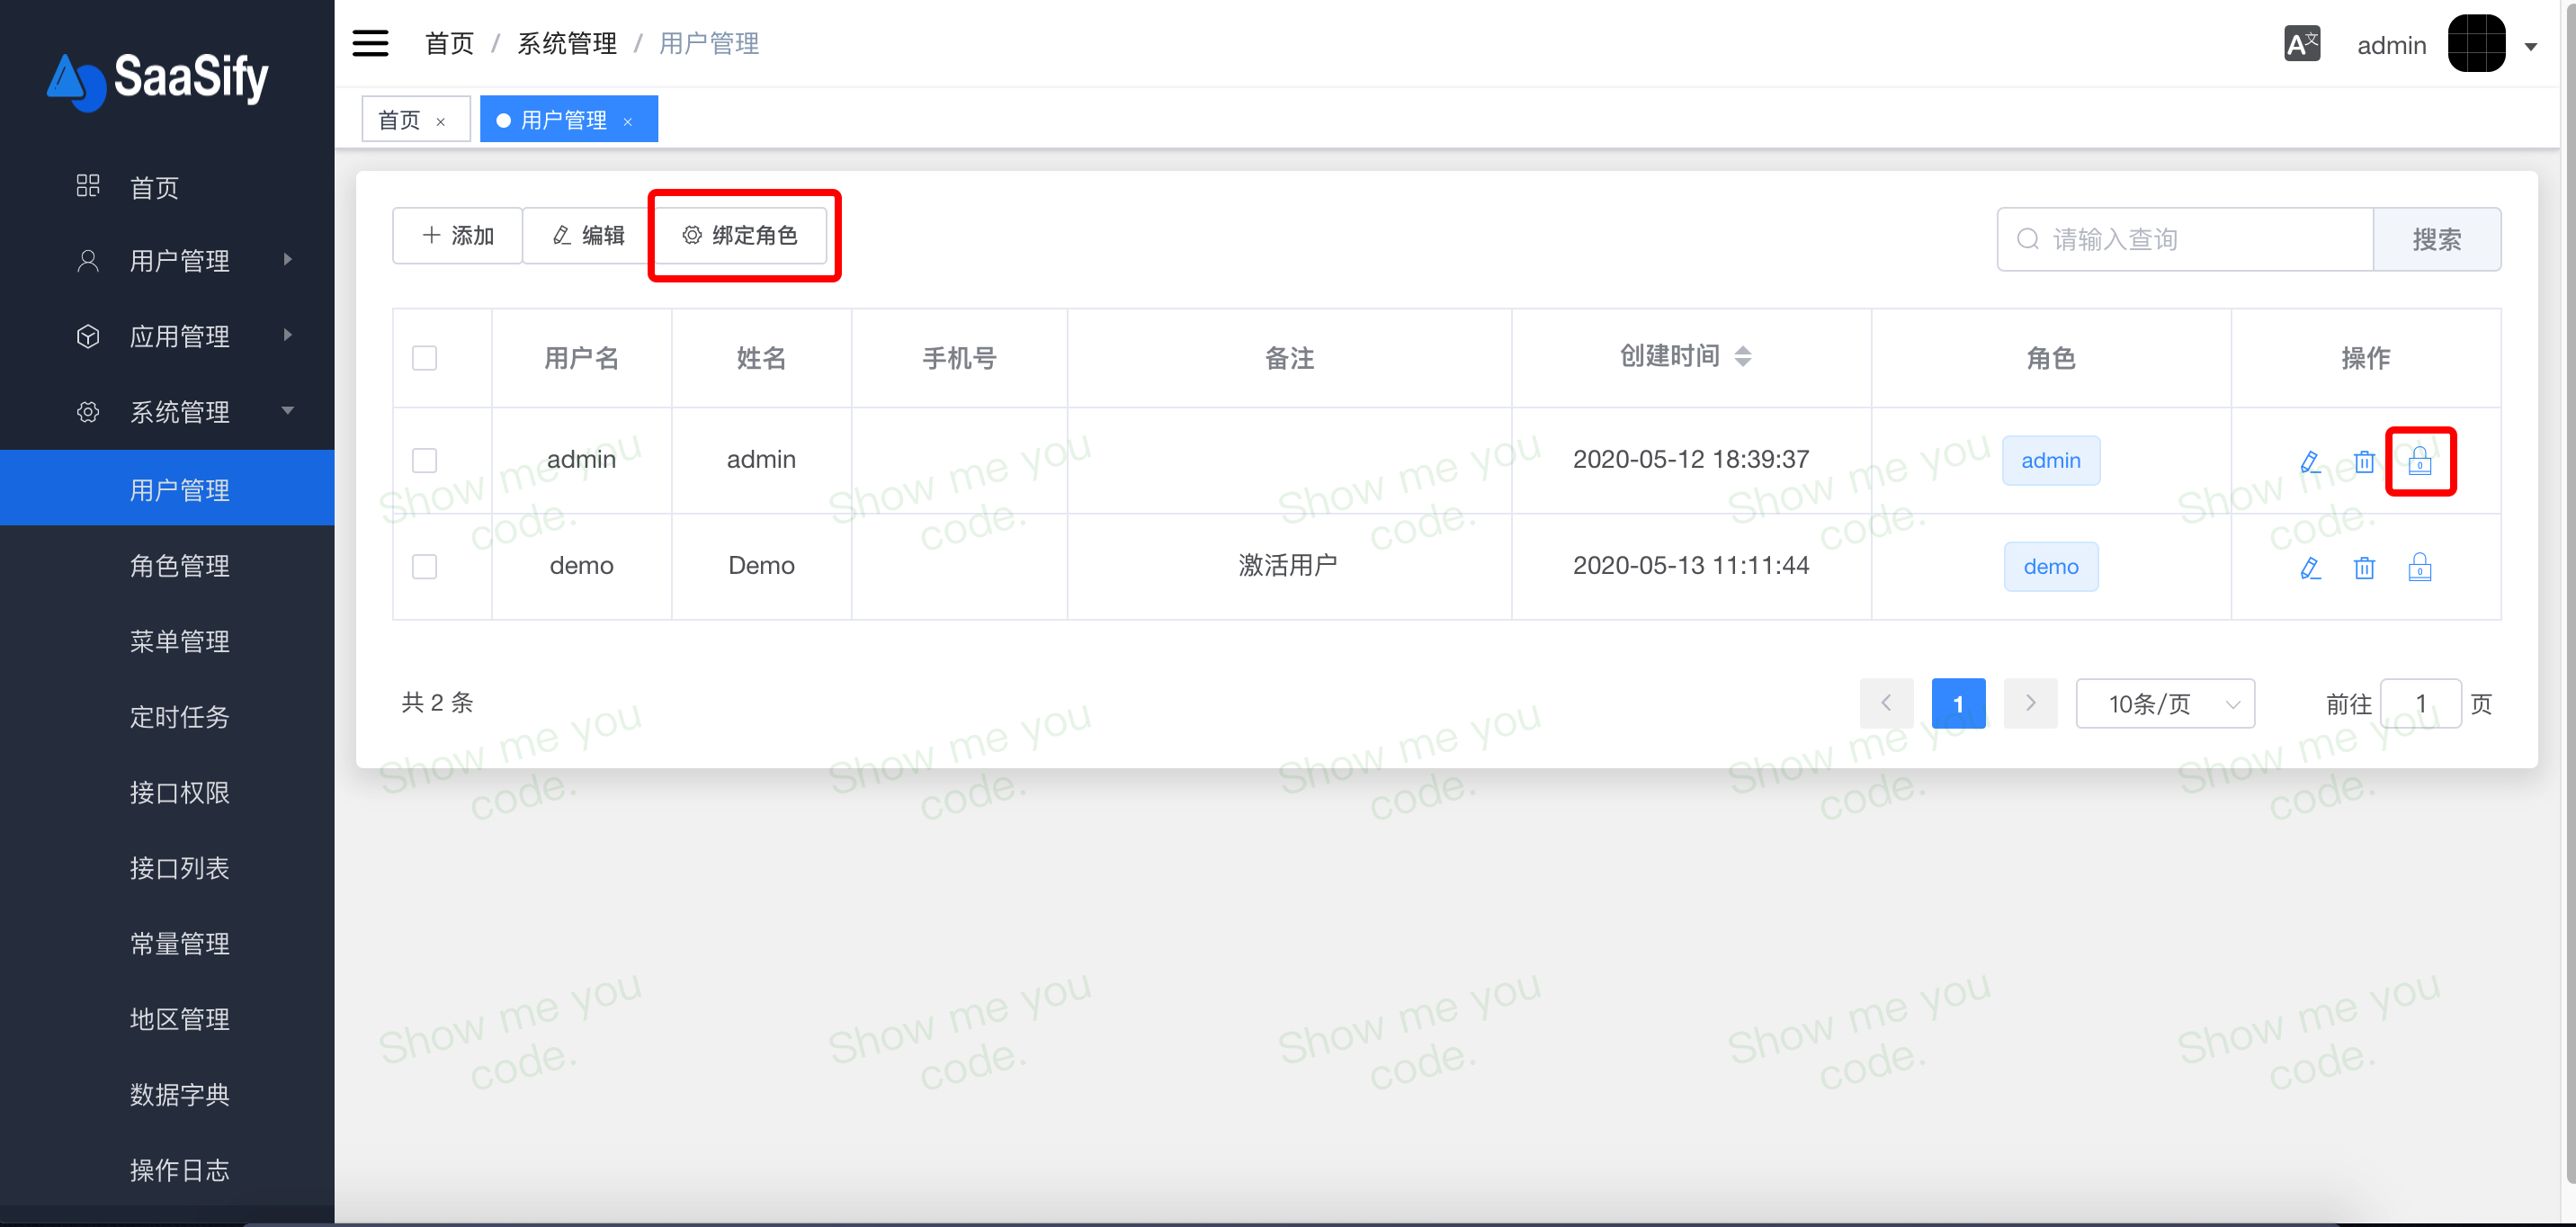2576x1227 pixels.
Task: Click the hamburger menu collapse icon
Action: point(370,43)
